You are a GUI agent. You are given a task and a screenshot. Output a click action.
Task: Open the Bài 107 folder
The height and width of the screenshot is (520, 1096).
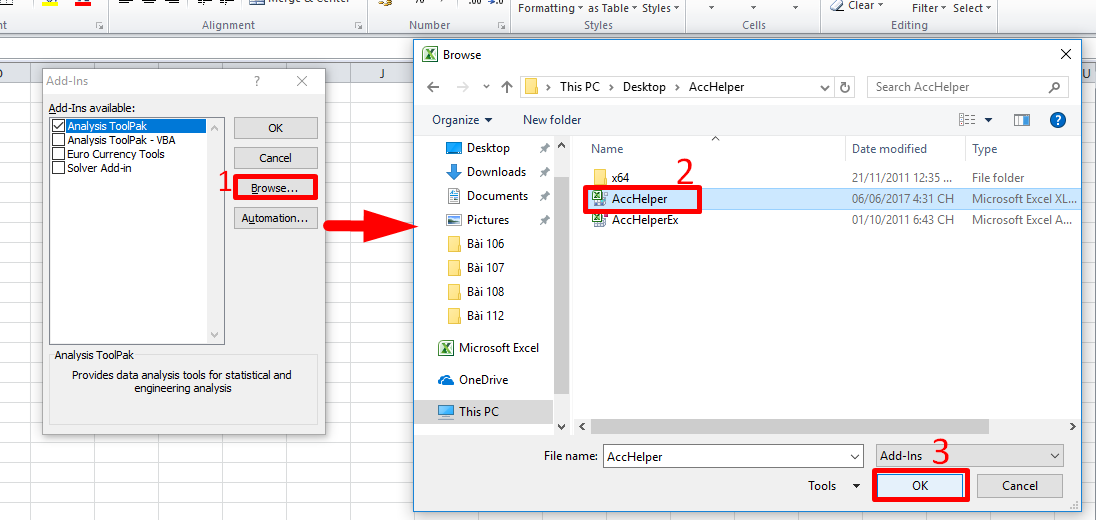click(x=485, y=268)
